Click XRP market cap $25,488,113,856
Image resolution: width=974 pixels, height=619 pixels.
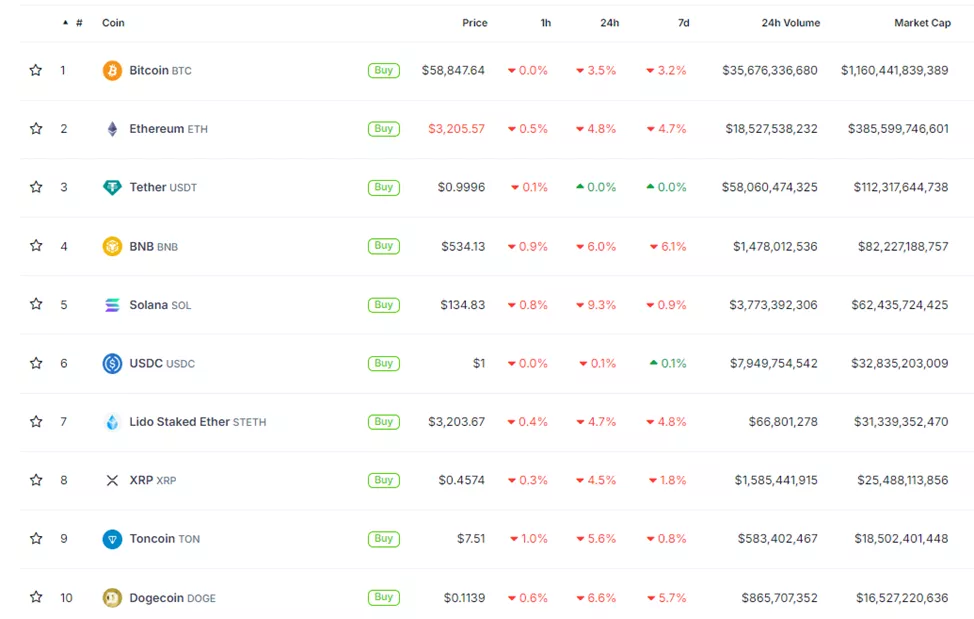[x=903, y=480]
